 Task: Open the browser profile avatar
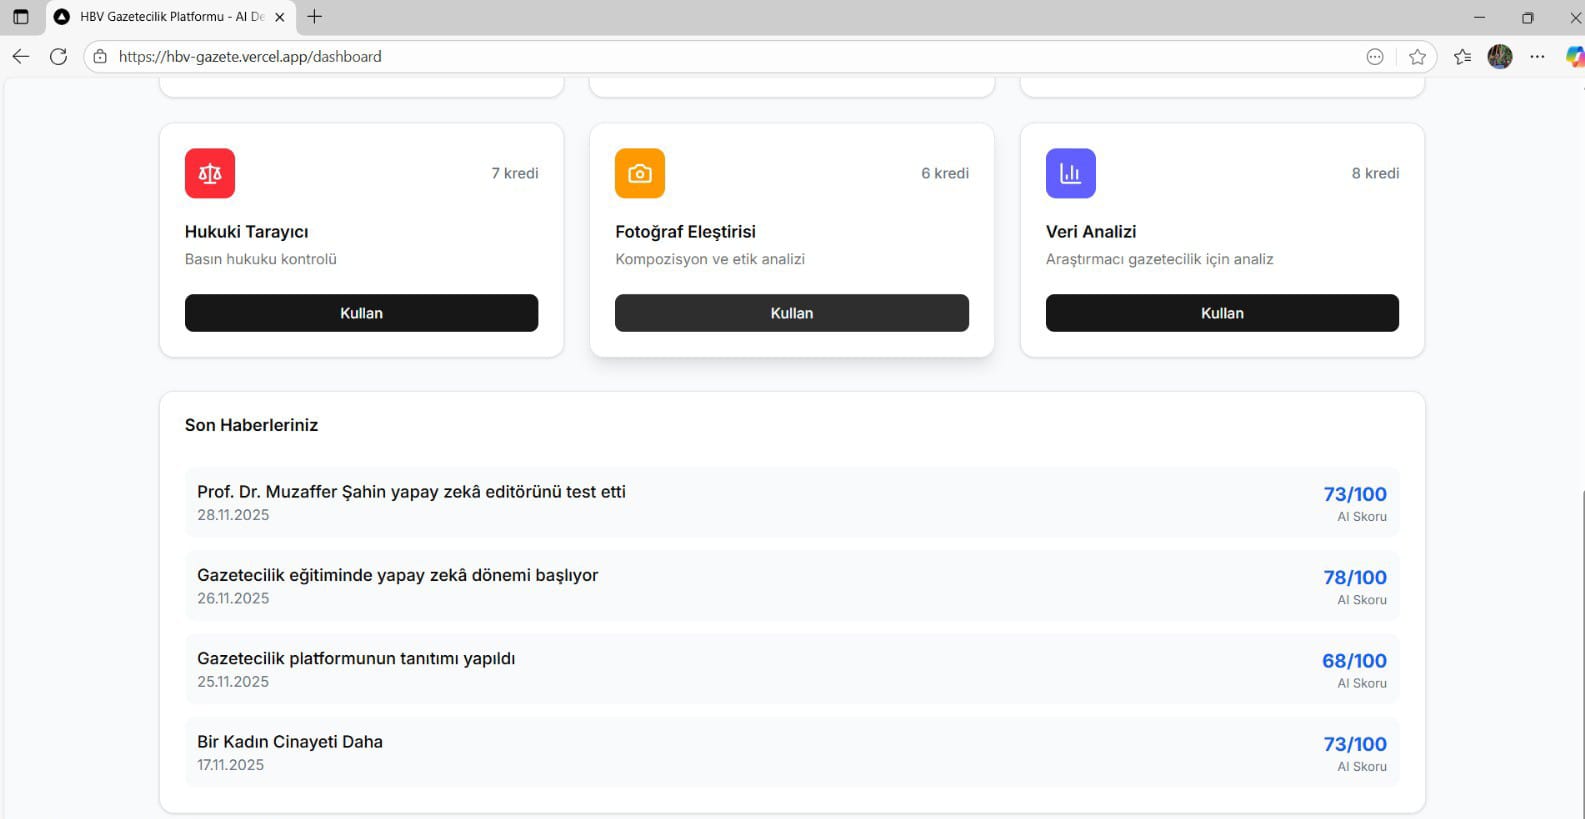1499,57
